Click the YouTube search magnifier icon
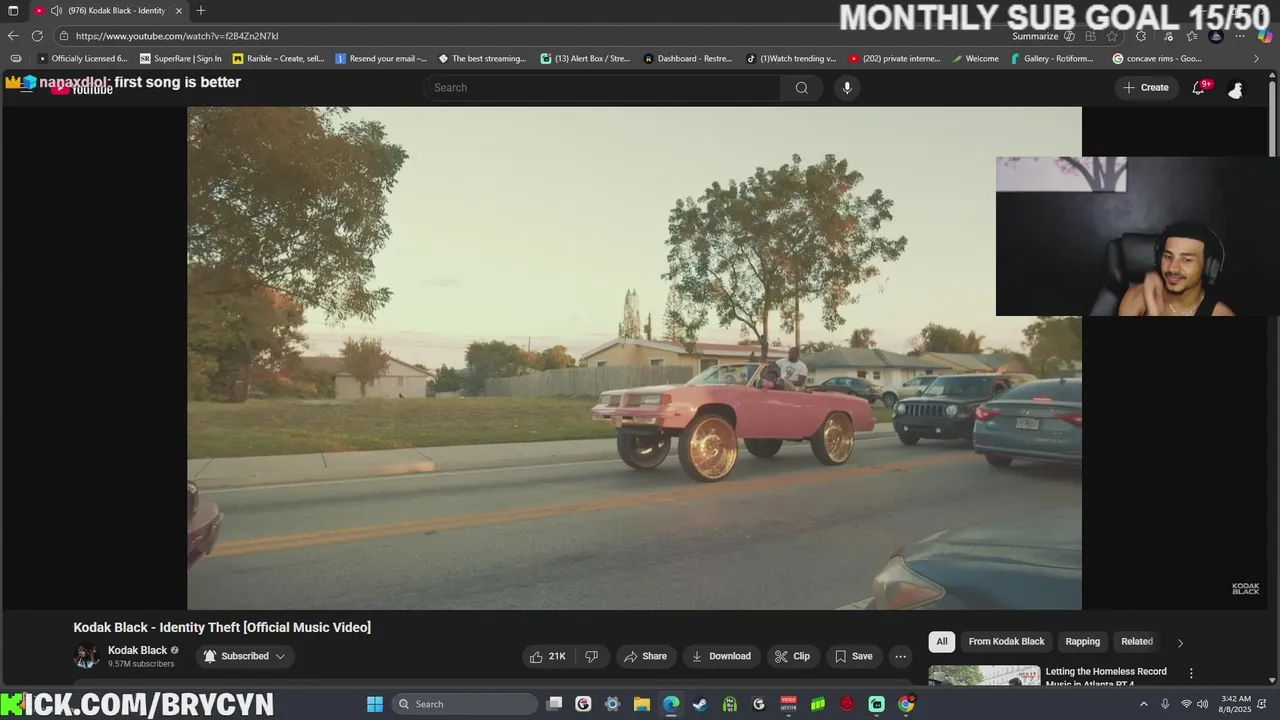Screen dimensions: 1280x720 801,88
